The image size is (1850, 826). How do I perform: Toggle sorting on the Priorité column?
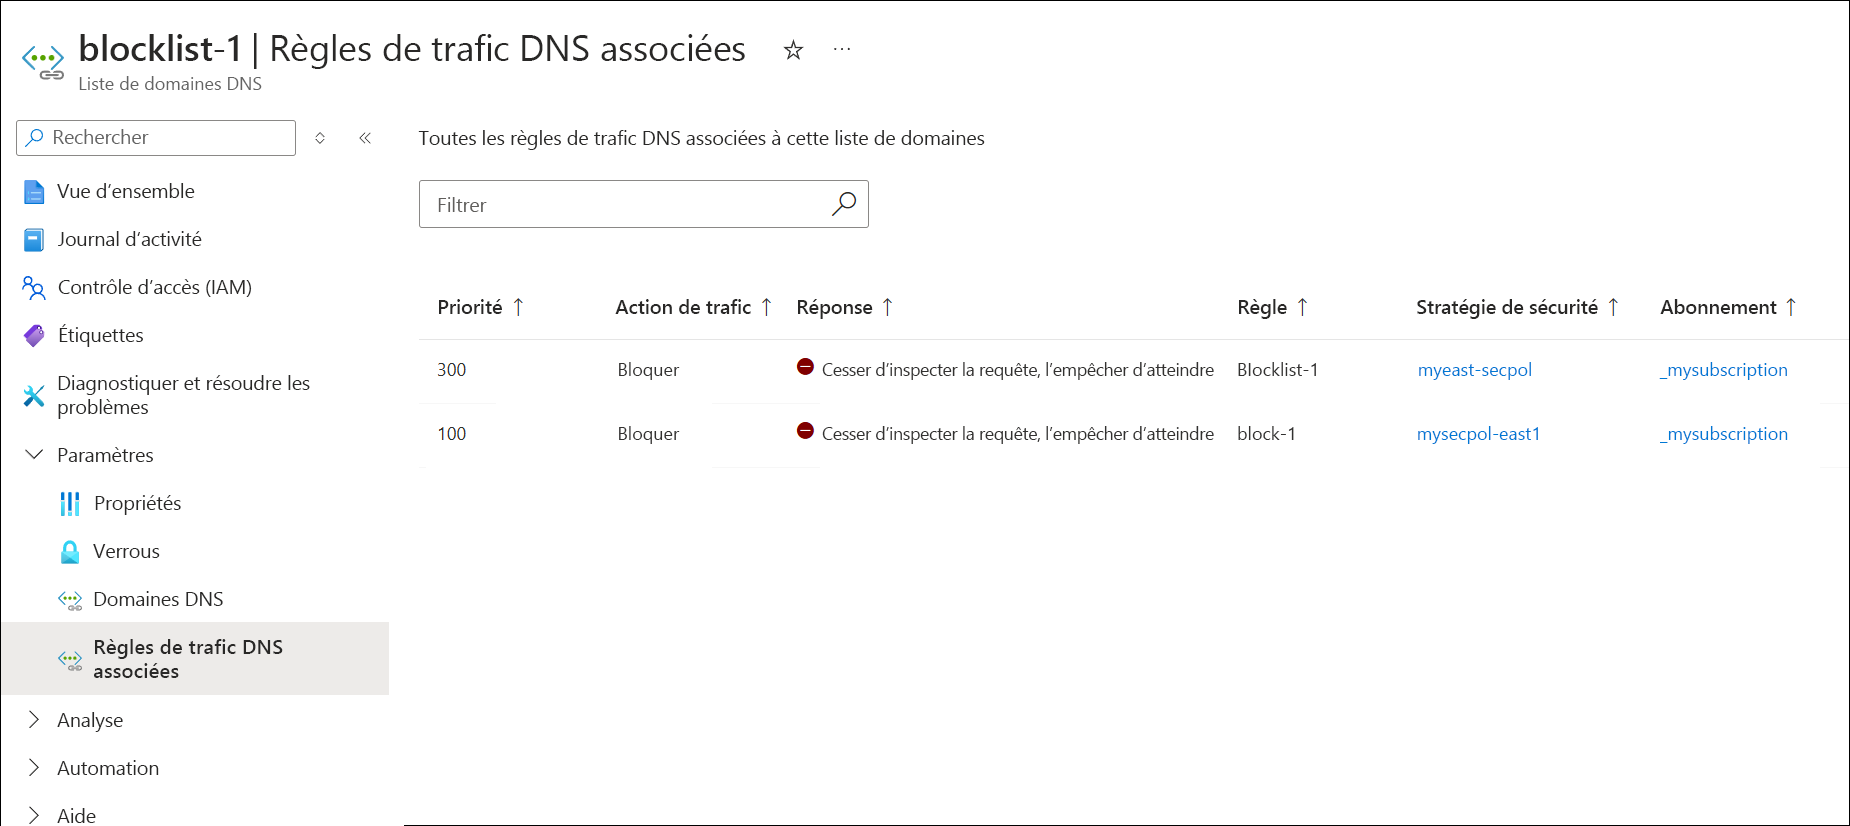481,307
